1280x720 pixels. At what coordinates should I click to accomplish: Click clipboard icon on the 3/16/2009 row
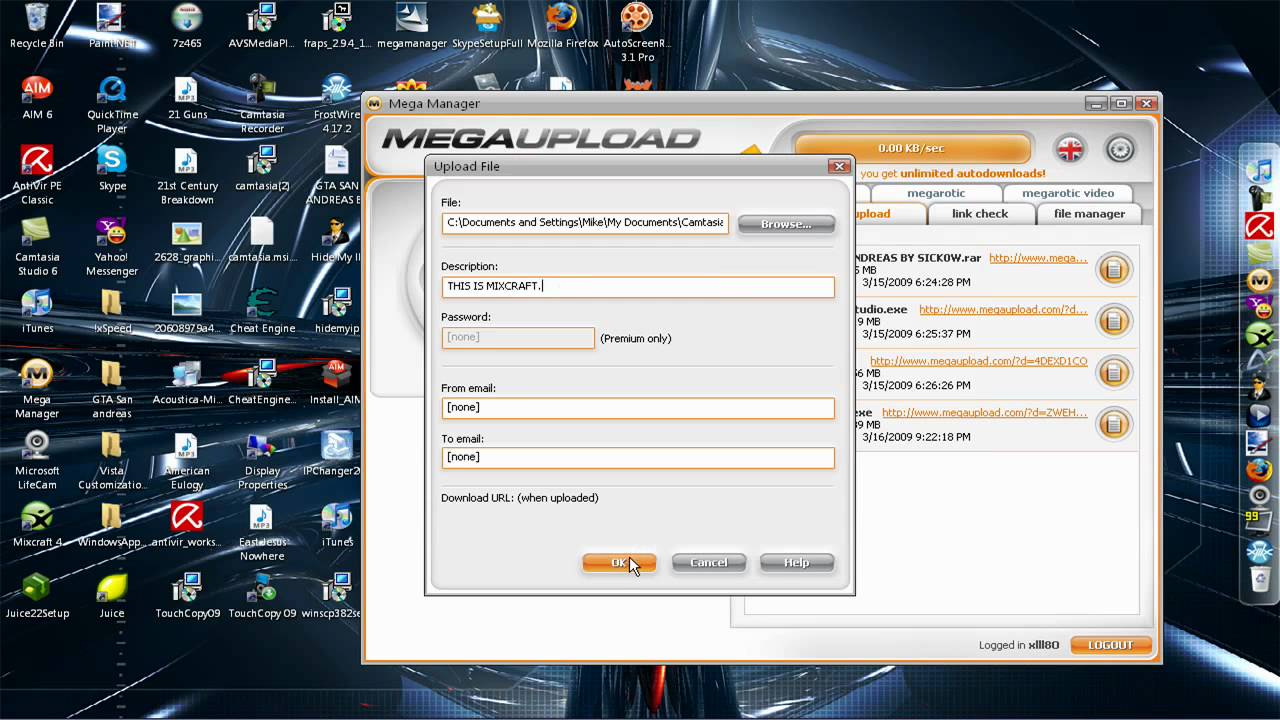1113,424
